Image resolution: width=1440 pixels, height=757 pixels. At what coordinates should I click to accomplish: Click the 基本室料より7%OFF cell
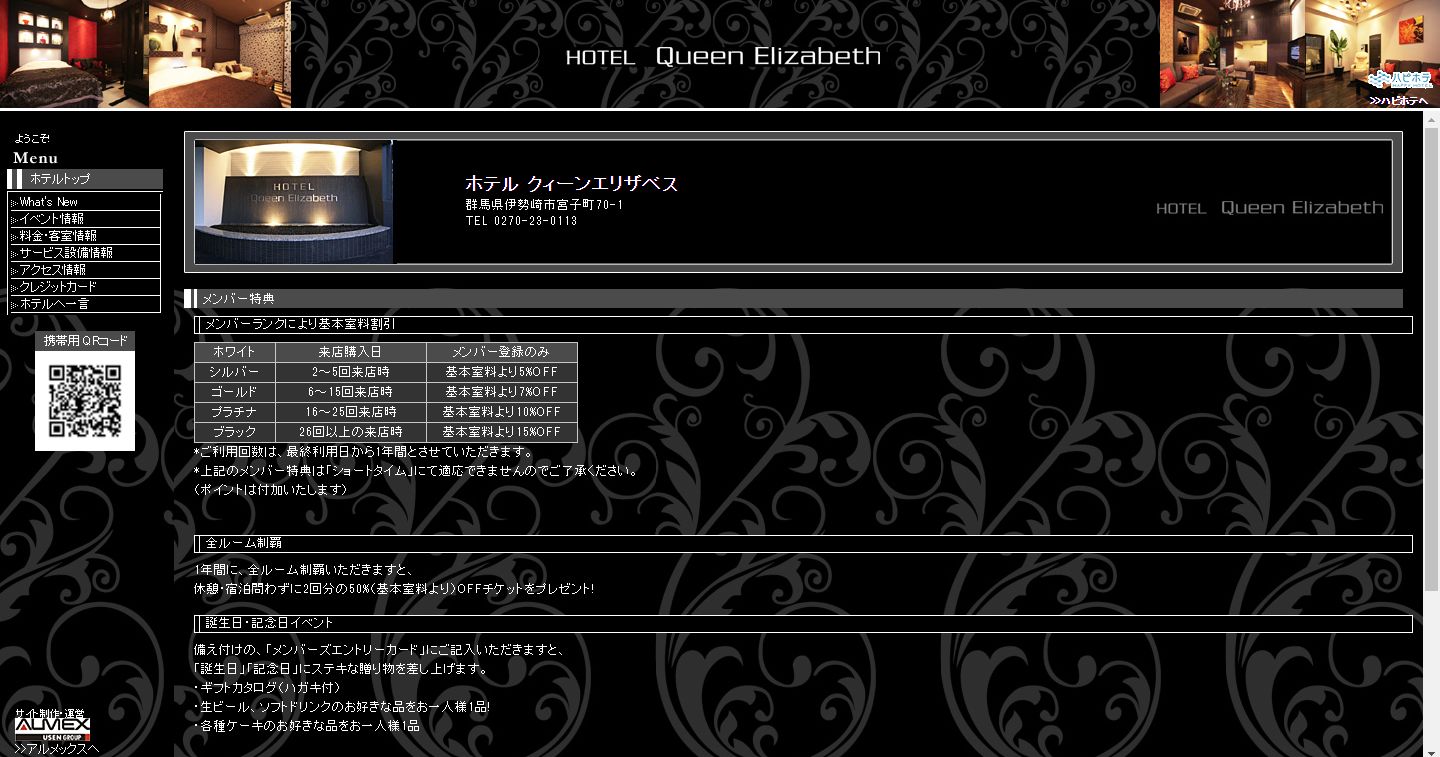click(x=502, y=392)
